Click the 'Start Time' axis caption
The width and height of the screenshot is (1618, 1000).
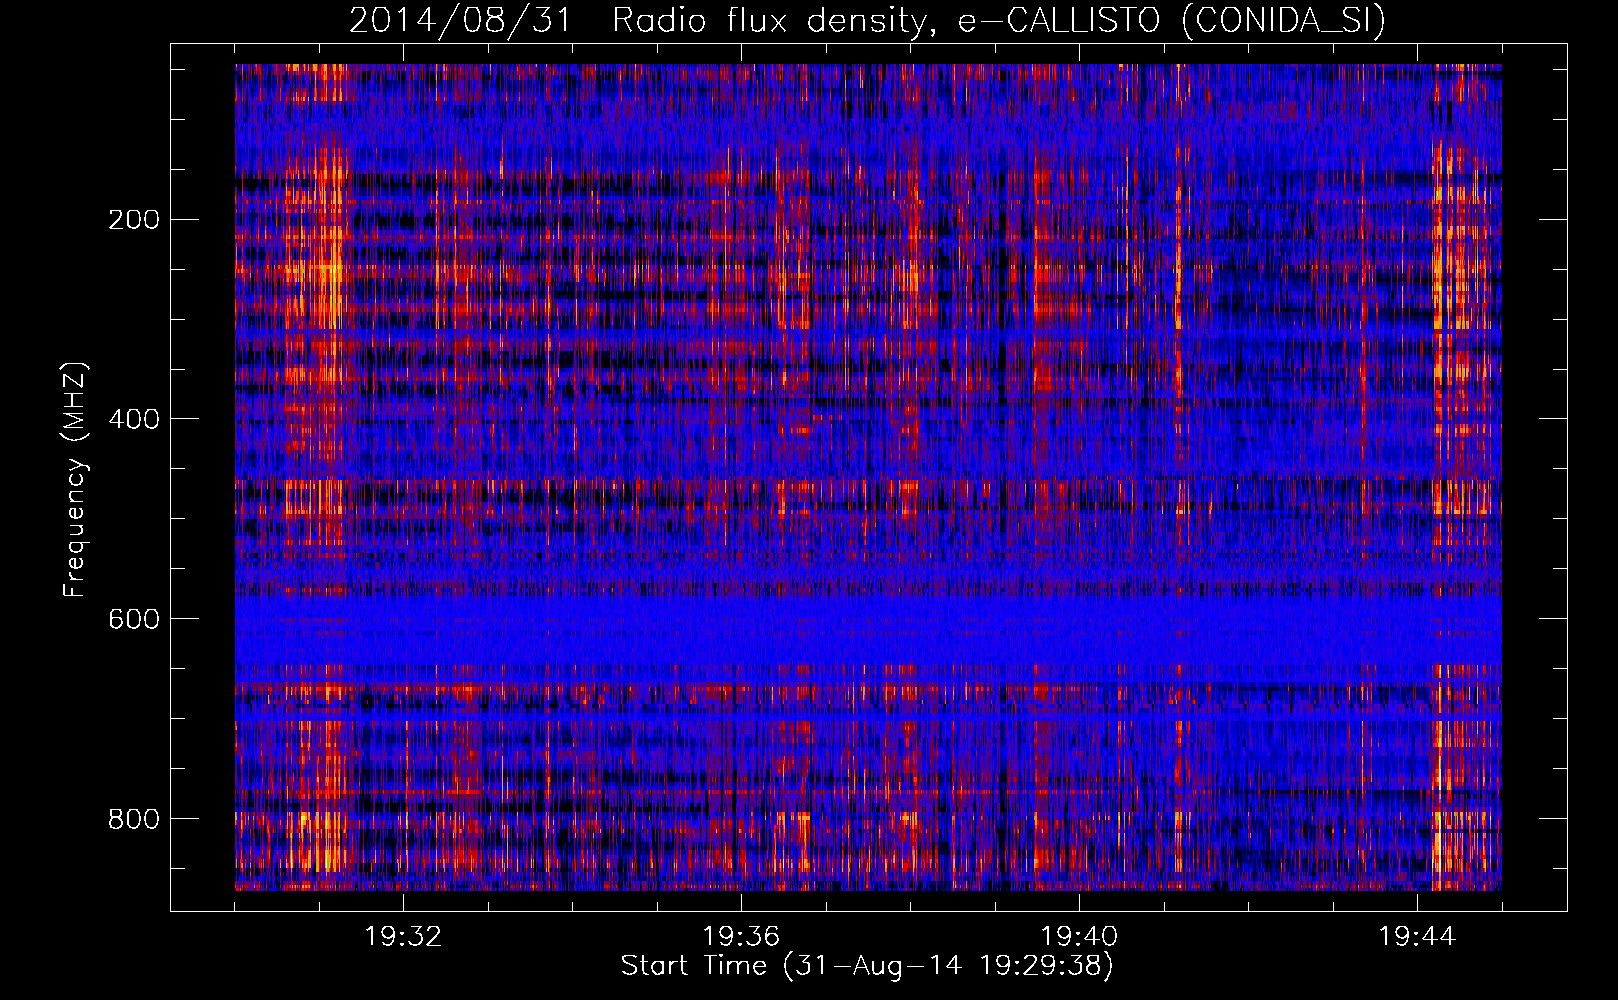pyautogui.click(x=867, y=966)
